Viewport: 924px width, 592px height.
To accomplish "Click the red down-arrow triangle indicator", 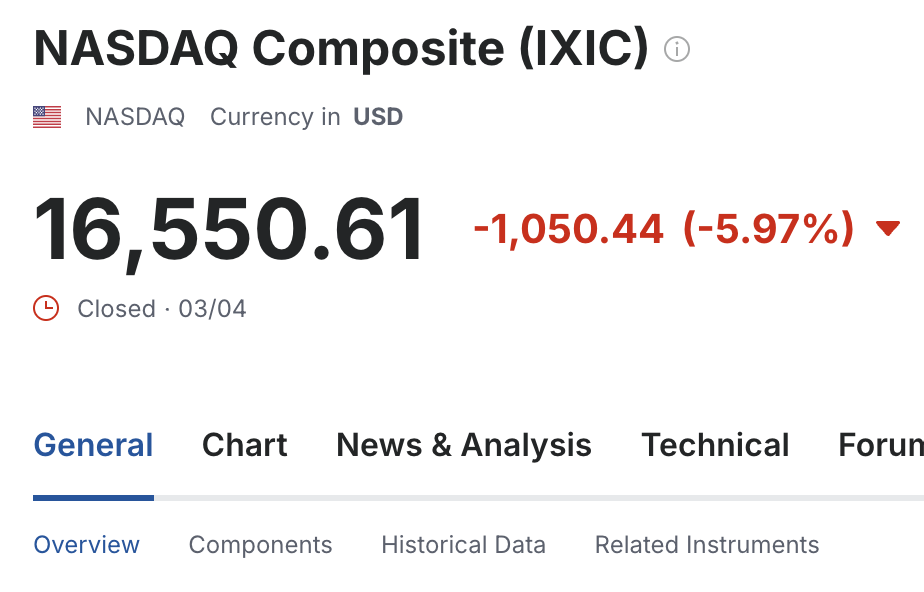I will (887, 227).
